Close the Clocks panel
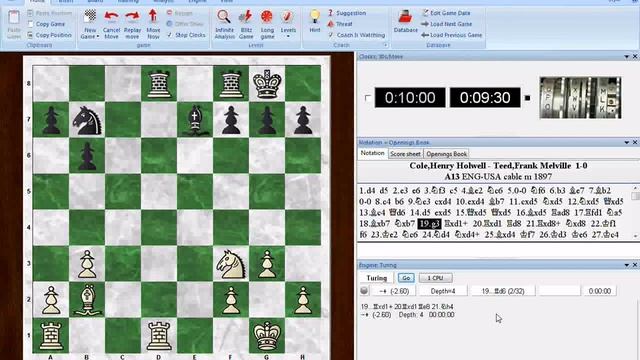Viewport: 640px width, 360px height. point(635,56)
